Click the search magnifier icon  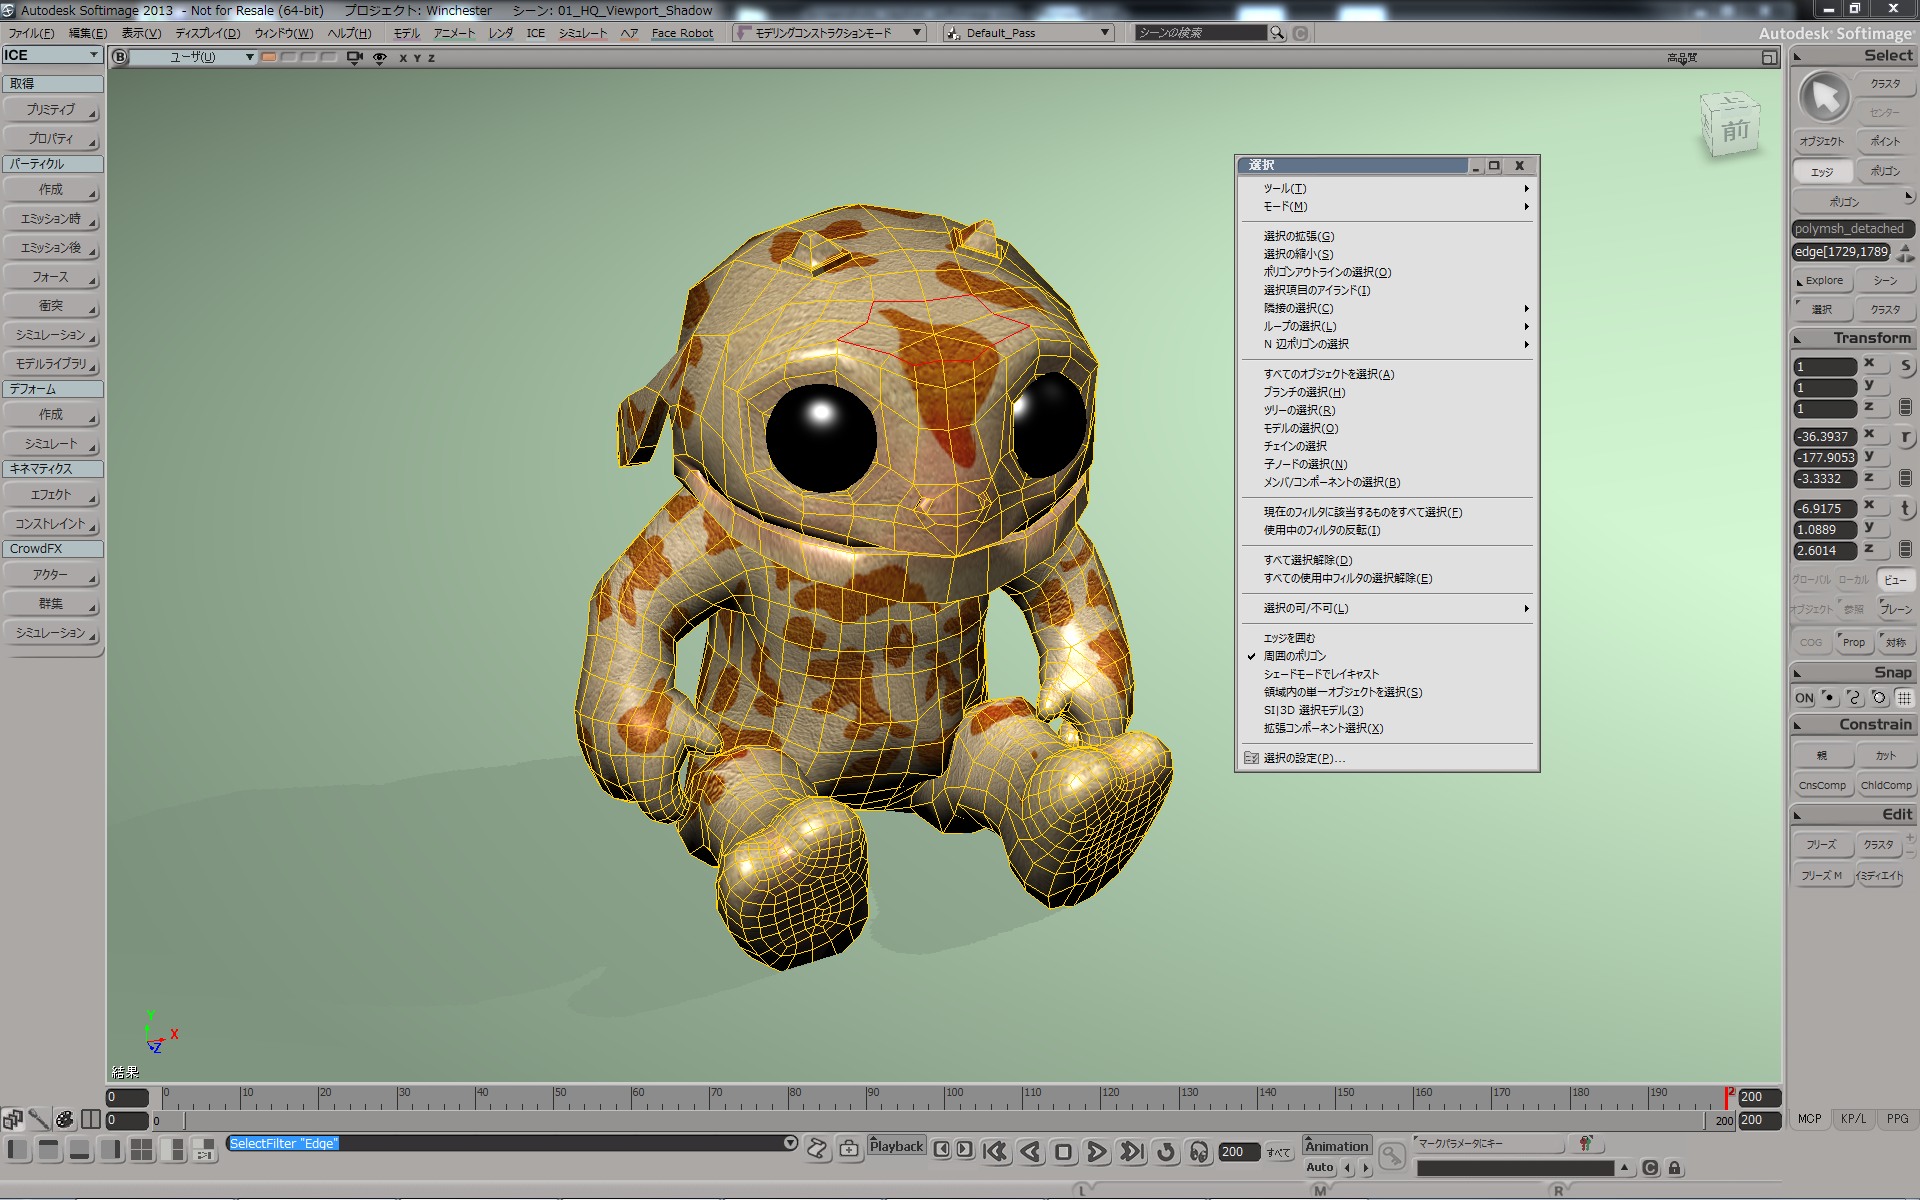pos(1277,33)
